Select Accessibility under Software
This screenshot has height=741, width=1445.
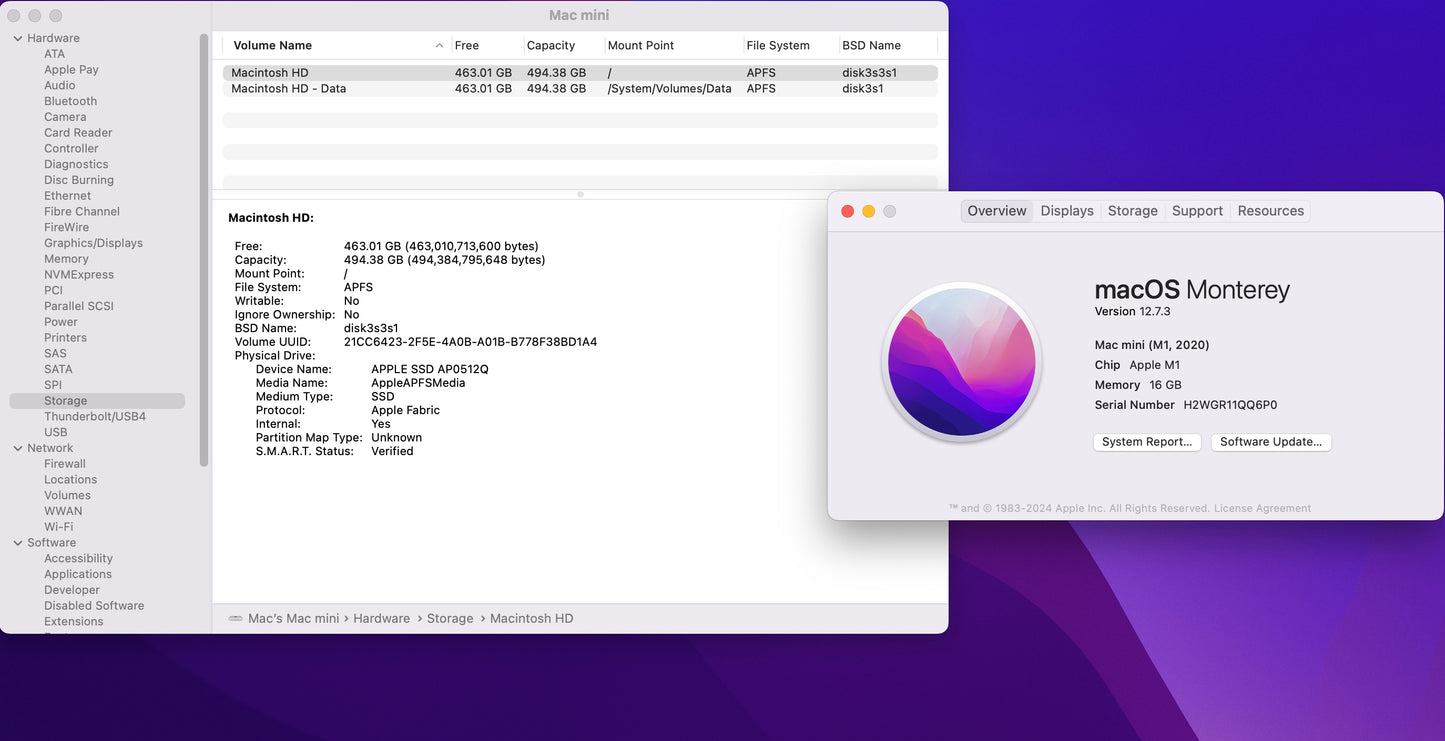(x=78, y=559)
